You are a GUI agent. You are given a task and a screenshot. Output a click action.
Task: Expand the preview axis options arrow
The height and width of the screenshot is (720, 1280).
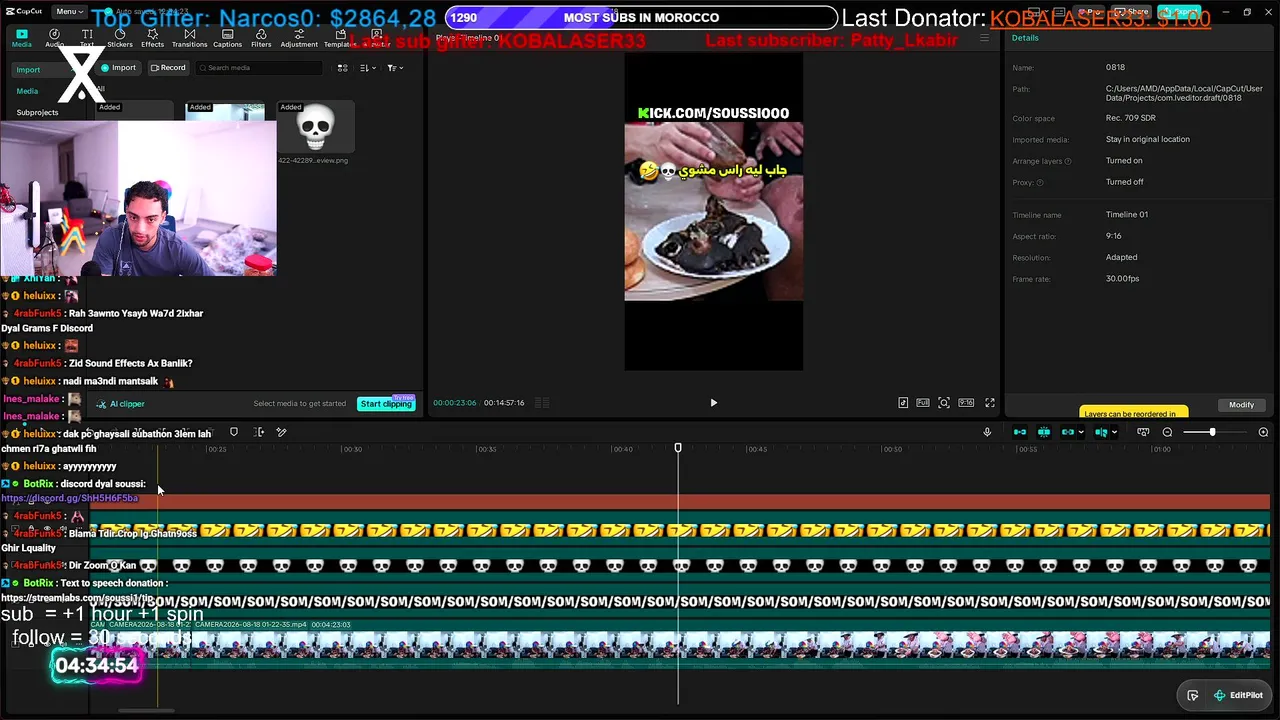[x=1115, y=433]
